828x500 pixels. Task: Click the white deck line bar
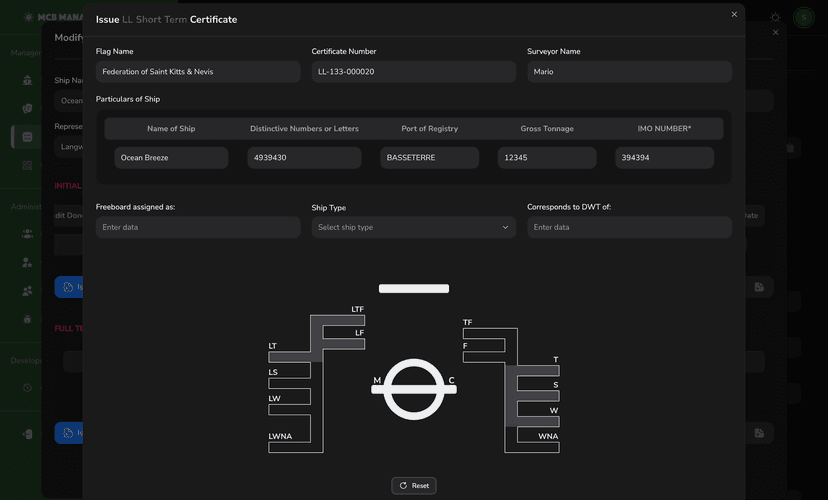(x=414, y=288)
